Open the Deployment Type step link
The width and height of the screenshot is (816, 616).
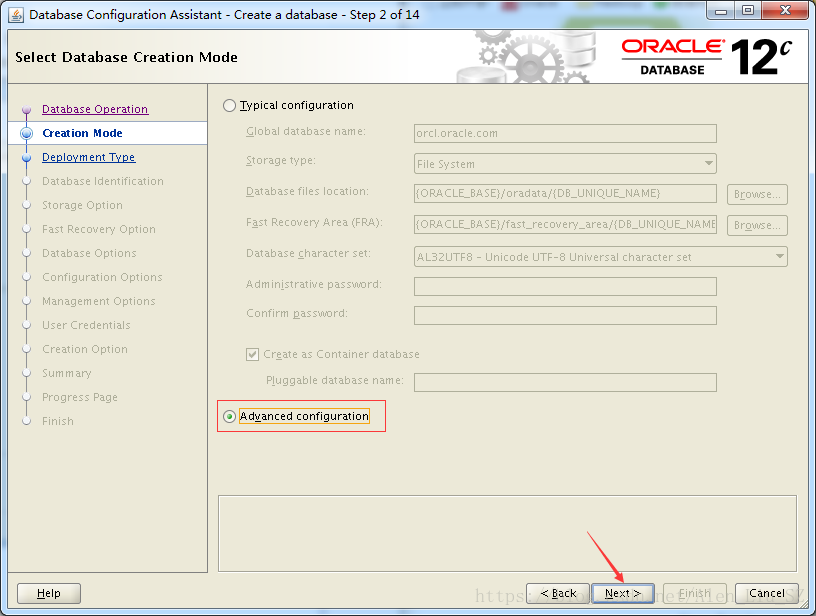tap(88, 157)
